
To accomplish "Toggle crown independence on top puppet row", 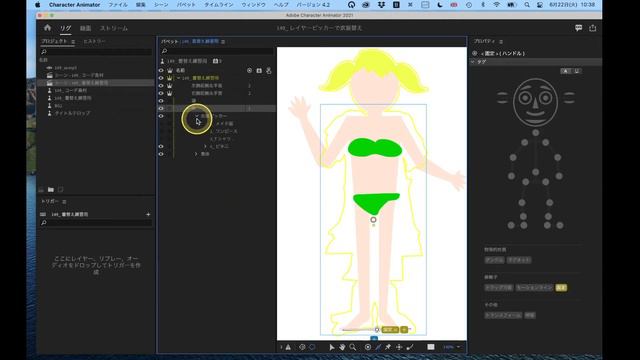I will (x=169, y=78).
